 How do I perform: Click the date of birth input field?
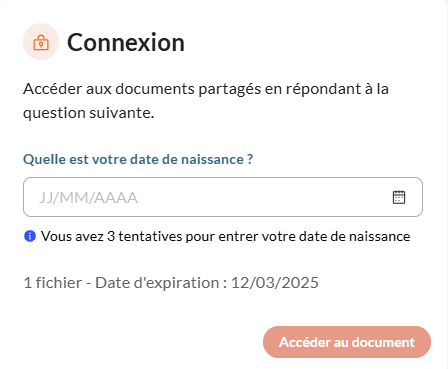(223, 197)
